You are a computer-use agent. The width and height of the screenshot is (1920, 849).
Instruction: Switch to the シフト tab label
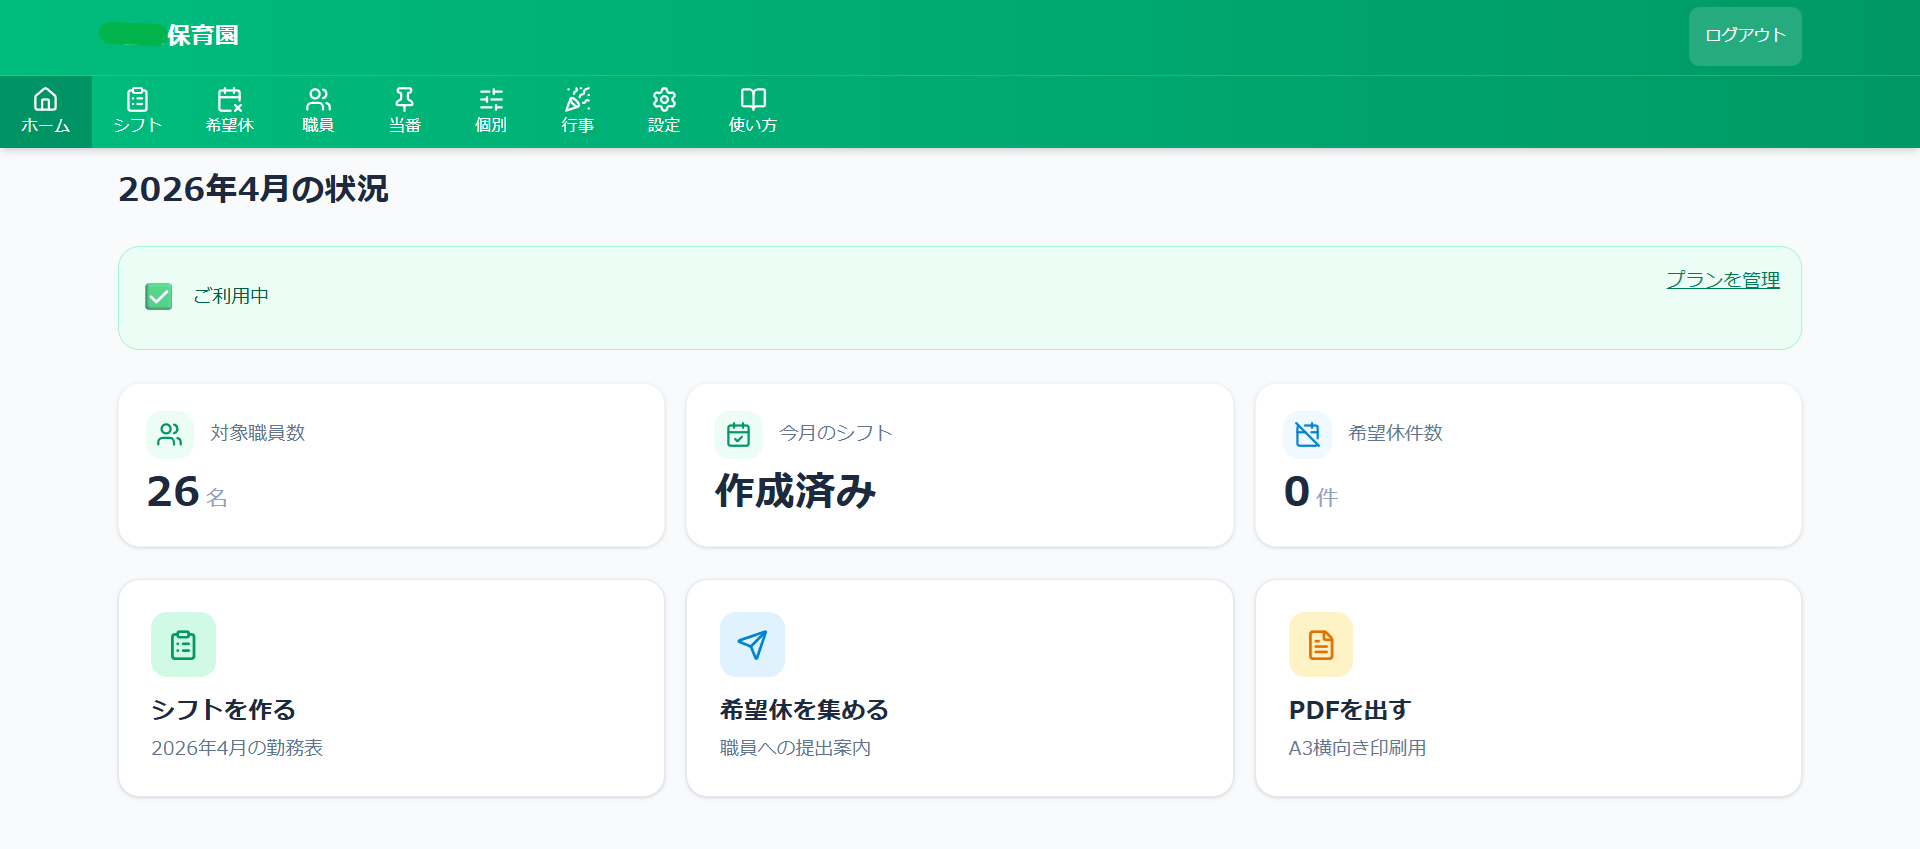137,125
